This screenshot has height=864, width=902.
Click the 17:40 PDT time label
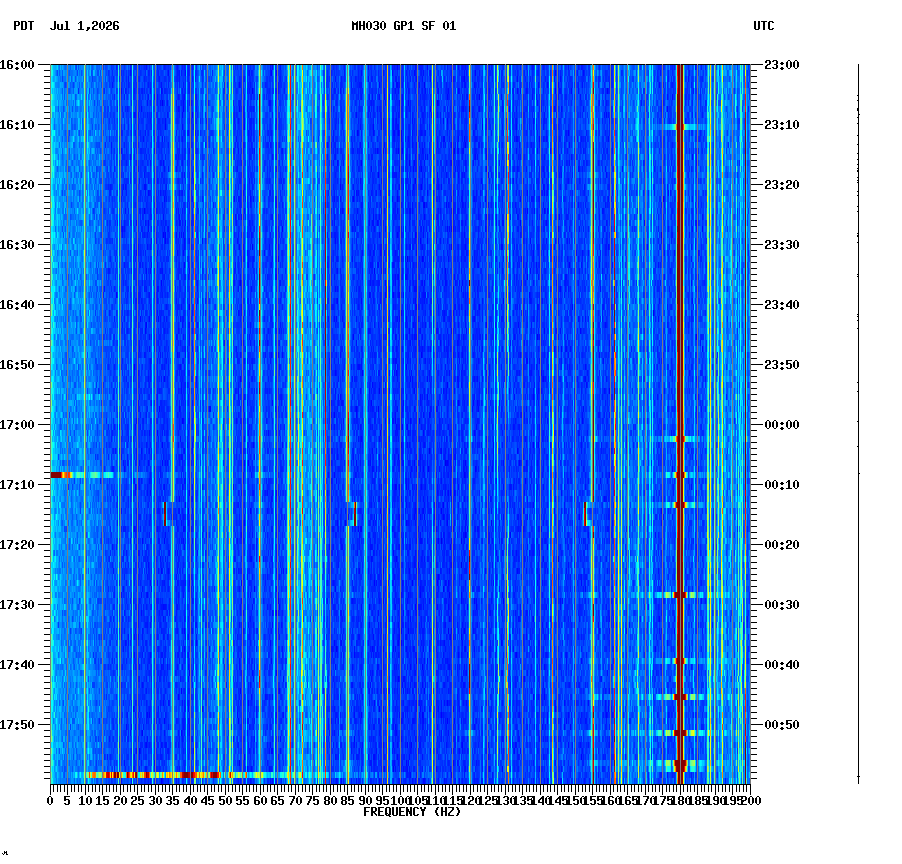(x=17, y=665)
